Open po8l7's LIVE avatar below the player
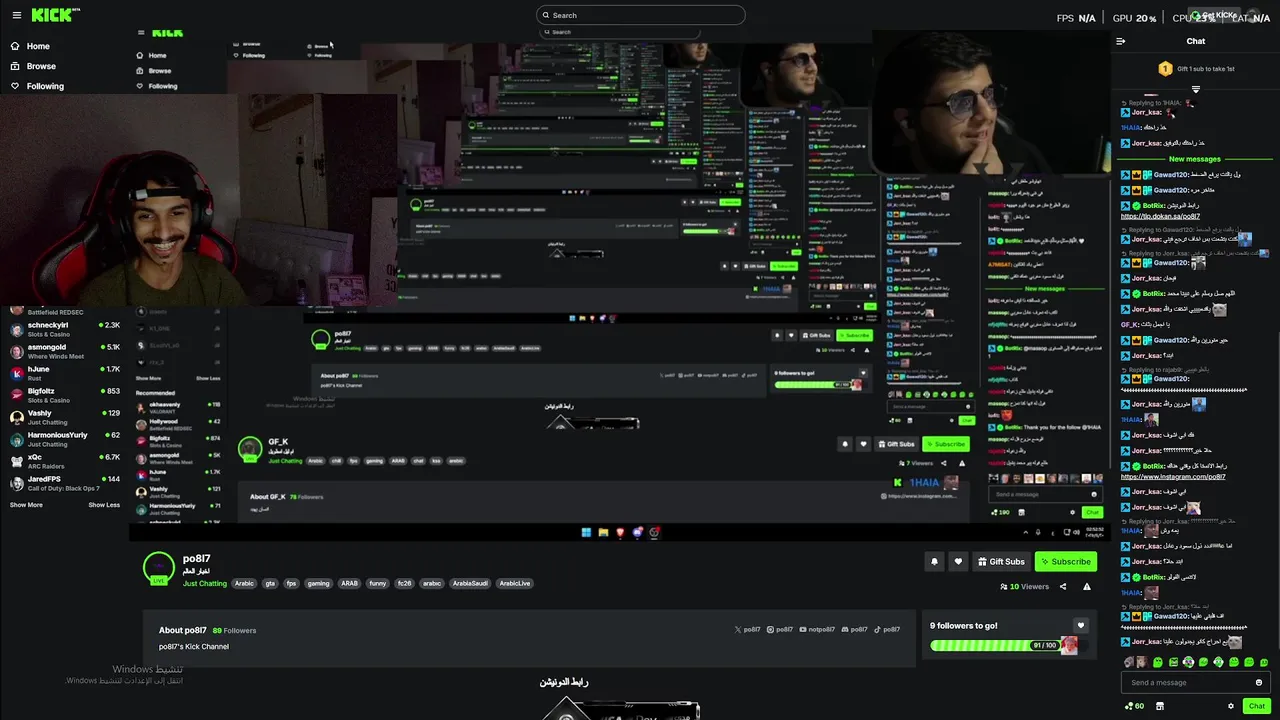This screenshot has height=720, width=1280. [159, 568]
